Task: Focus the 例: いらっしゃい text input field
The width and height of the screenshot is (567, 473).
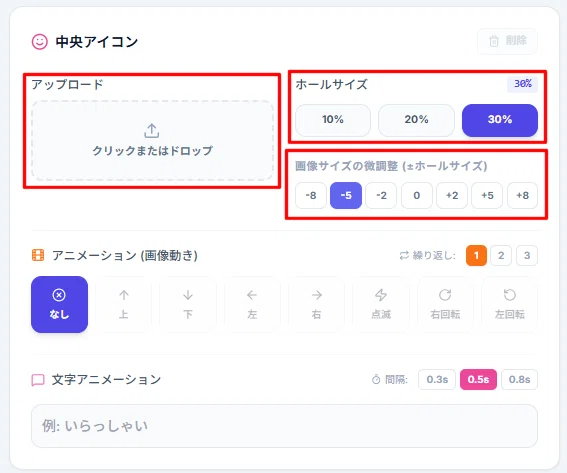Action: pyautogui.click(x=284, y=426)
